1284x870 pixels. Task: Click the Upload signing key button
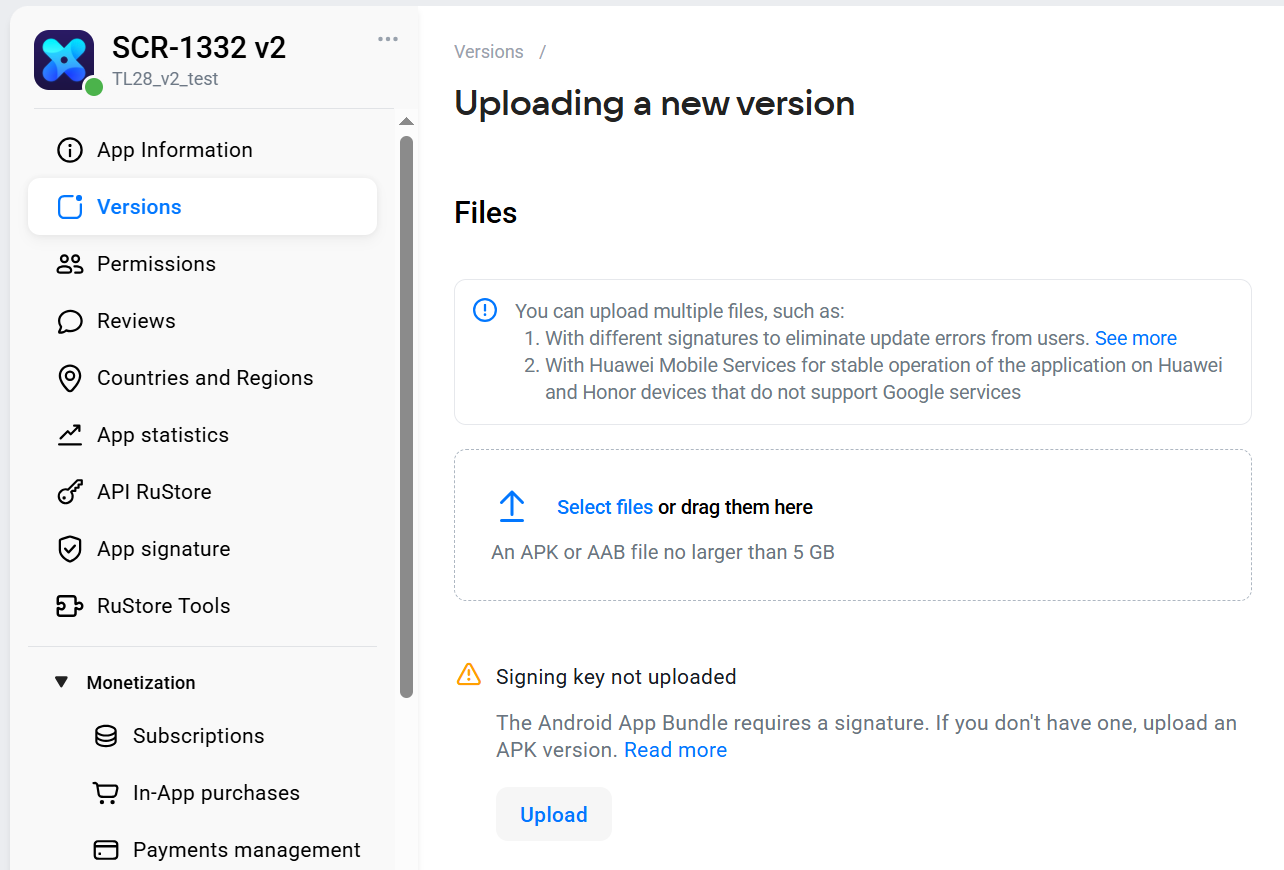click(554, 814)
